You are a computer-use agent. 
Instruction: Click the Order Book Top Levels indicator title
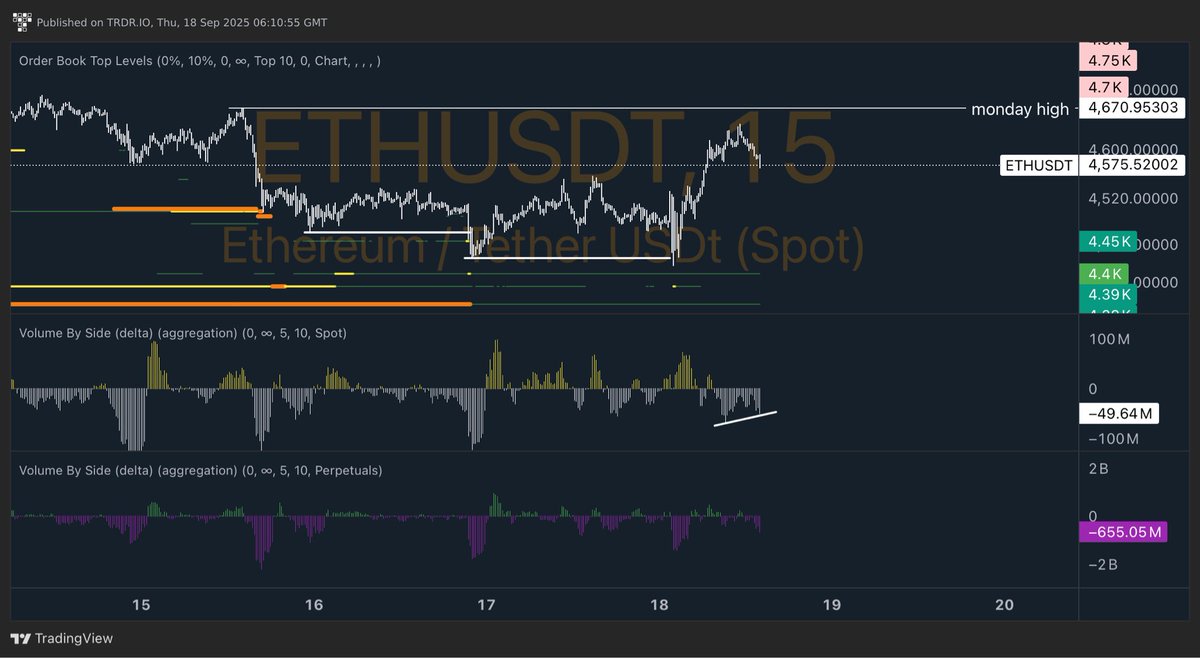200,61
